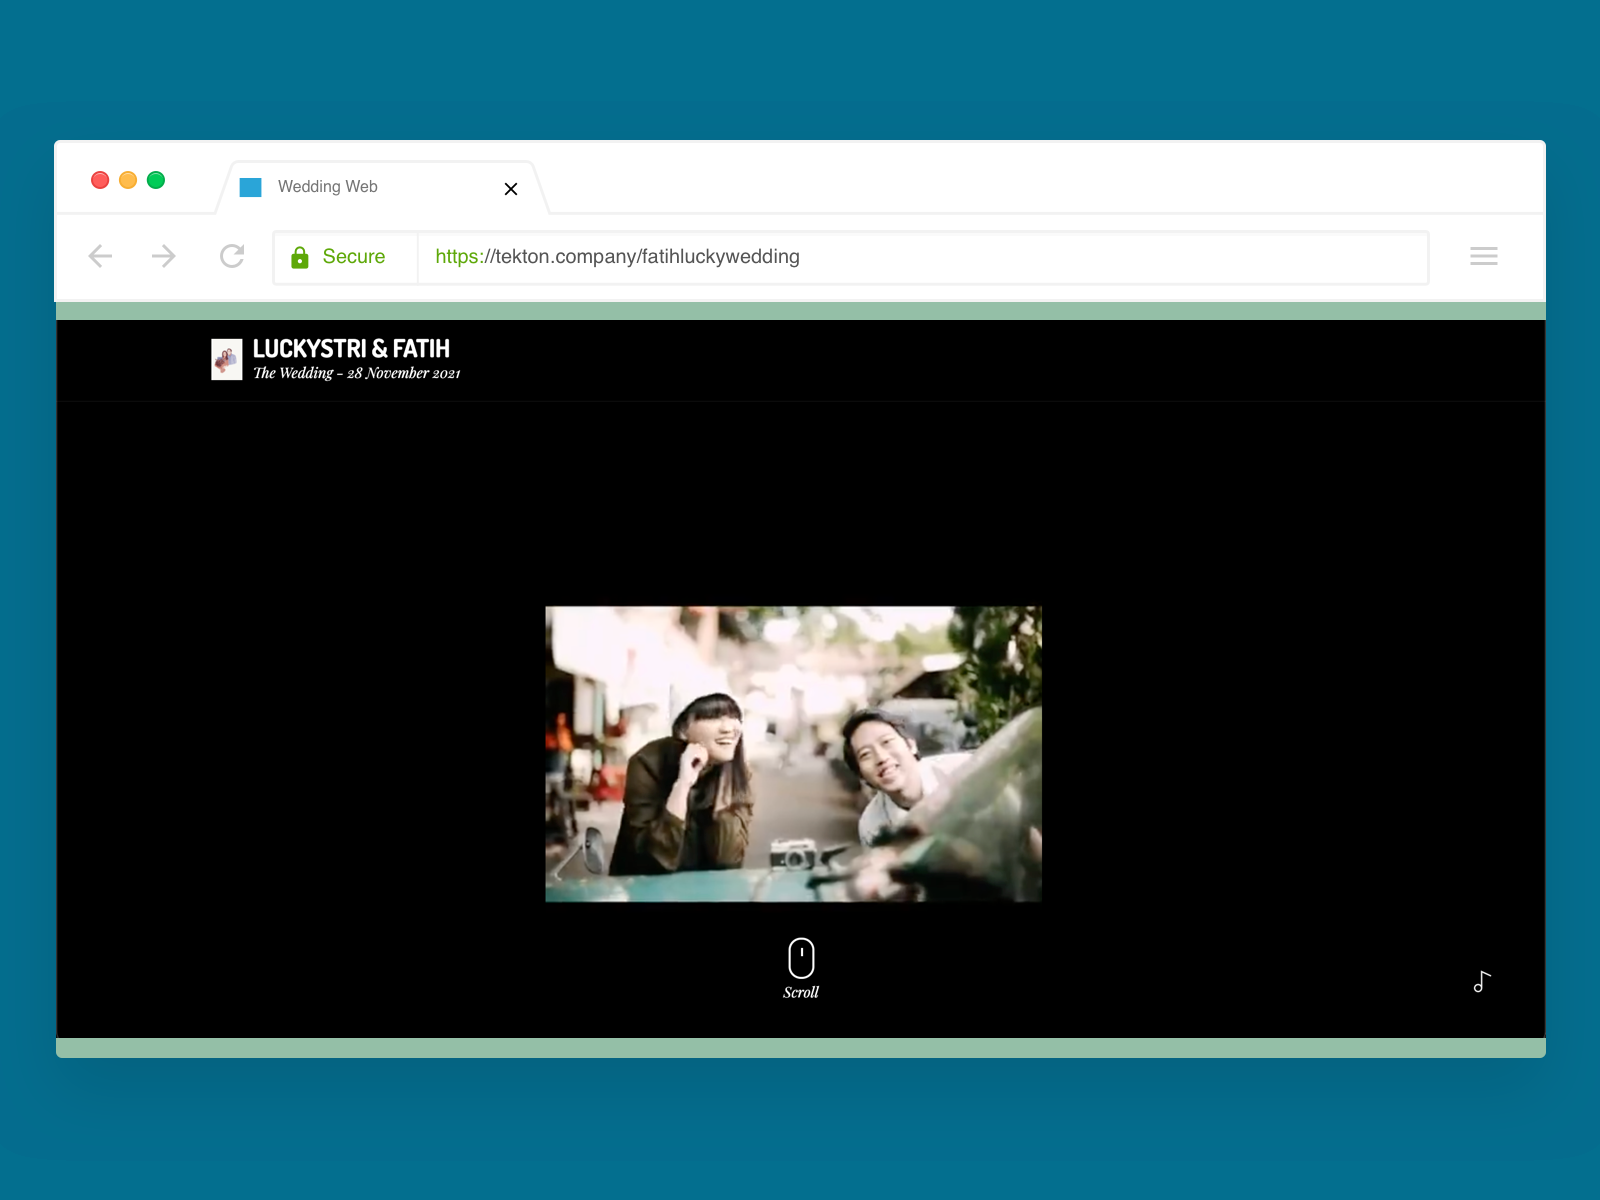Click the forward navigation arrow
This screenshot has height=1200, width=1600.
164,256
